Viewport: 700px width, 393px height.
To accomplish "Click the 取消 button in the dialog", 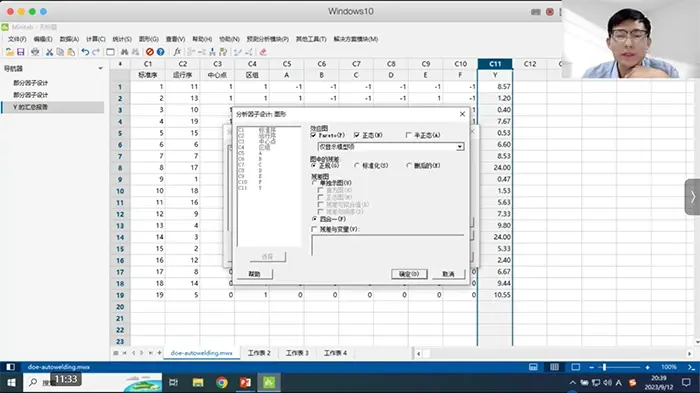I will tap(448, 274).
